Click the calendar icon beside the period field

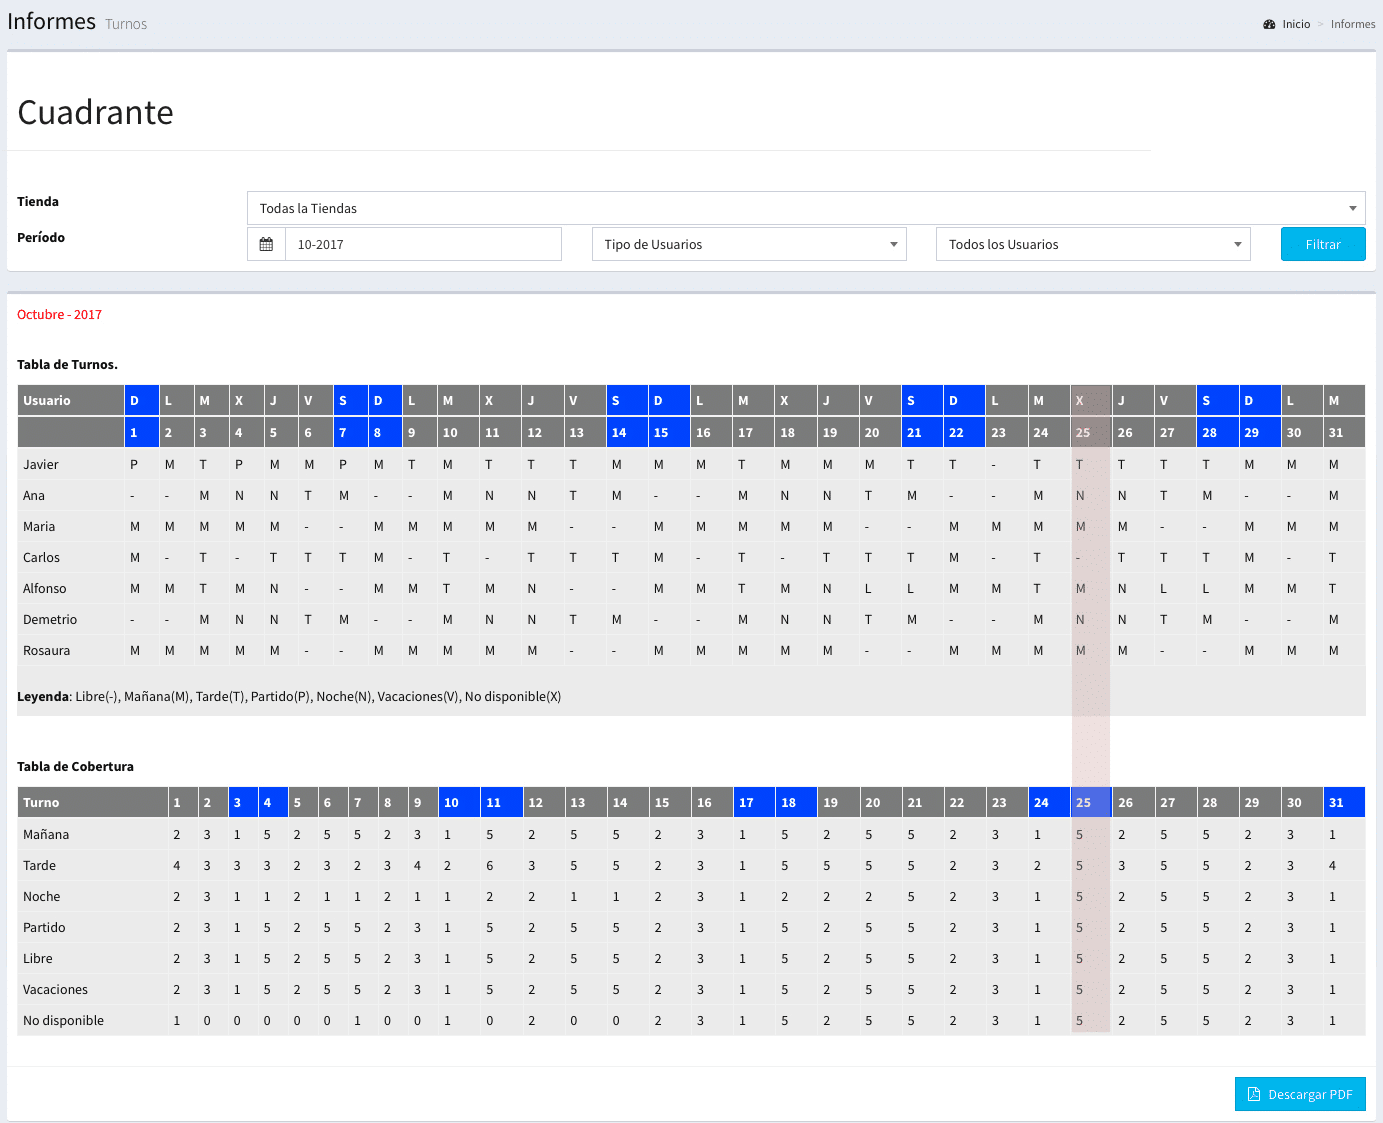[x=266, y=245]
